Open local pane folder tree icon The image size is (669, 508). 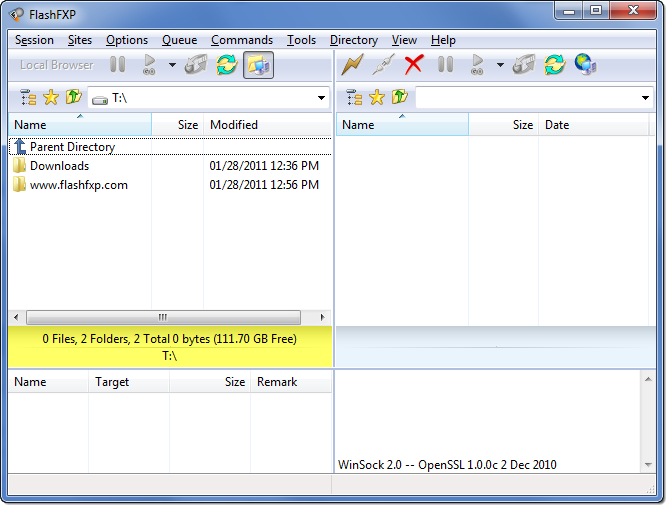[x=28, y=98]
